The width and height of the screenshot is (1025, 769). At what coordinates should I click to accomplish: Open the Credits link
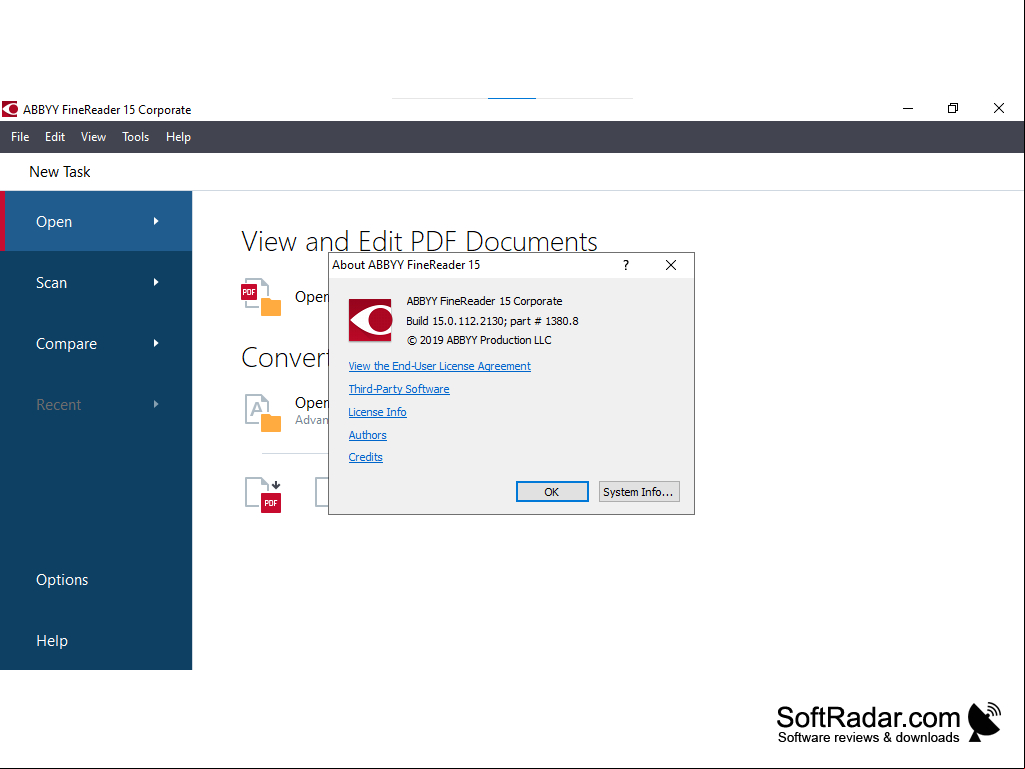point(365,457)
